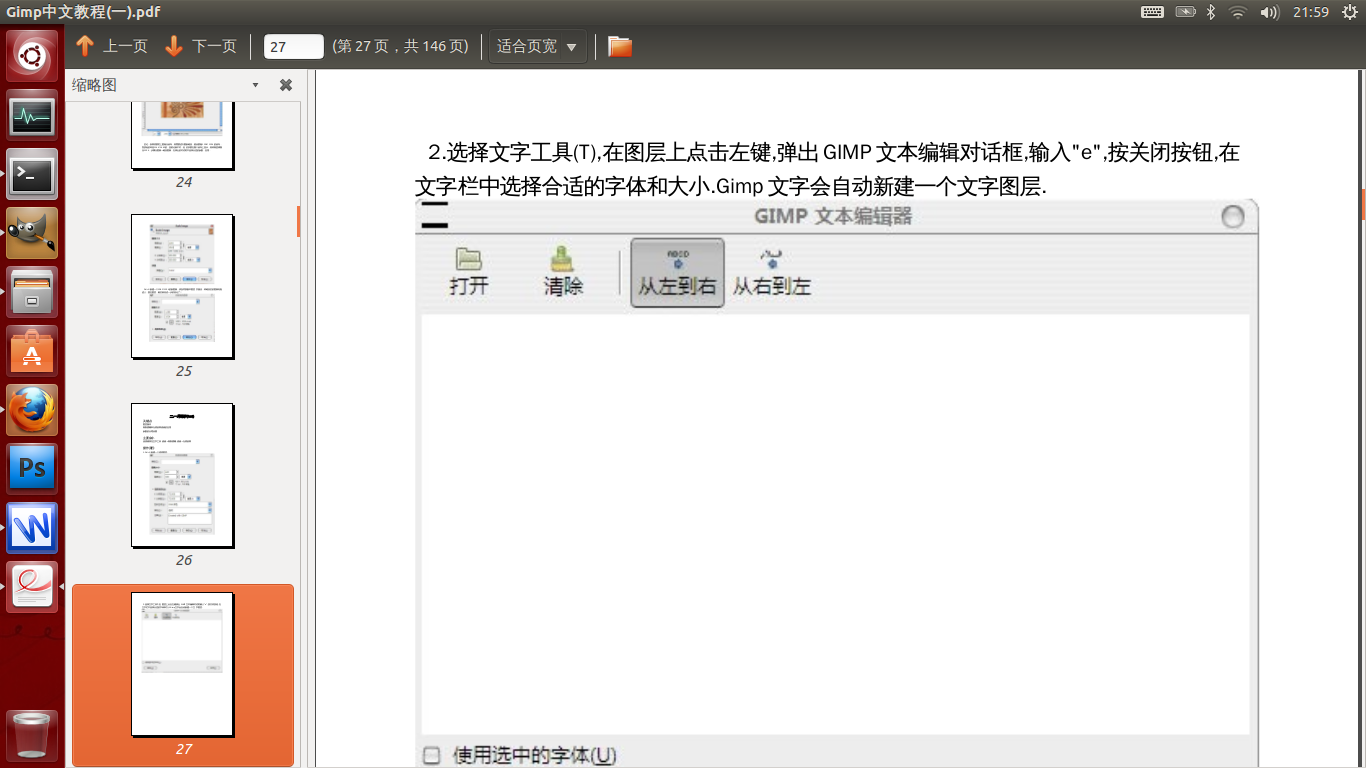Click the thumbnail sidebar scrollbar handle
The width and height of the screenshot is (1366, 768).
[x=298, y=221]
